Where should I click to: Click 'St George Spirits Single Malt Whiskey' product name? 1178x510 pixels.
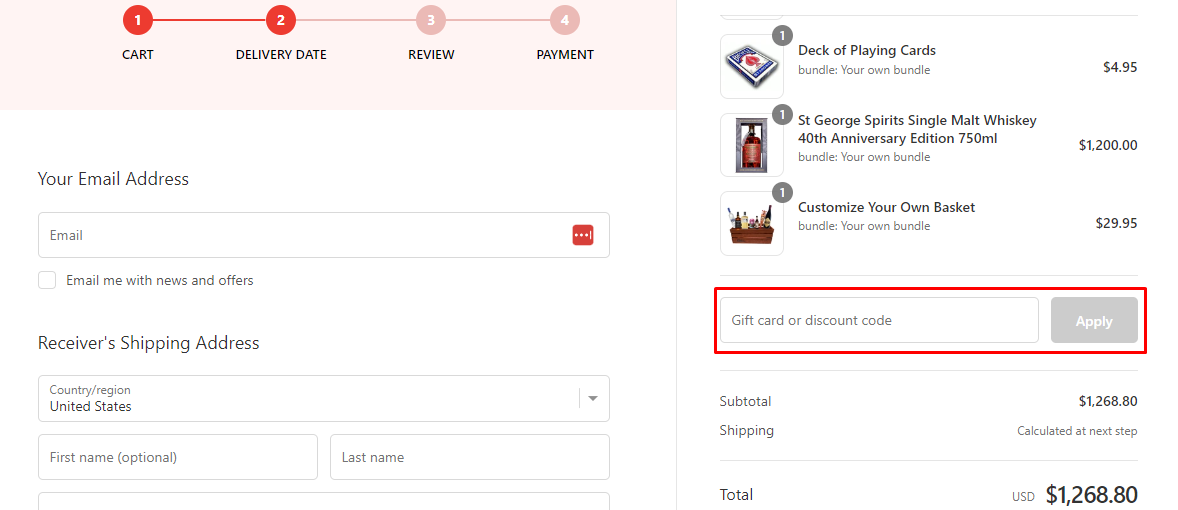click(x=917, y=129)
